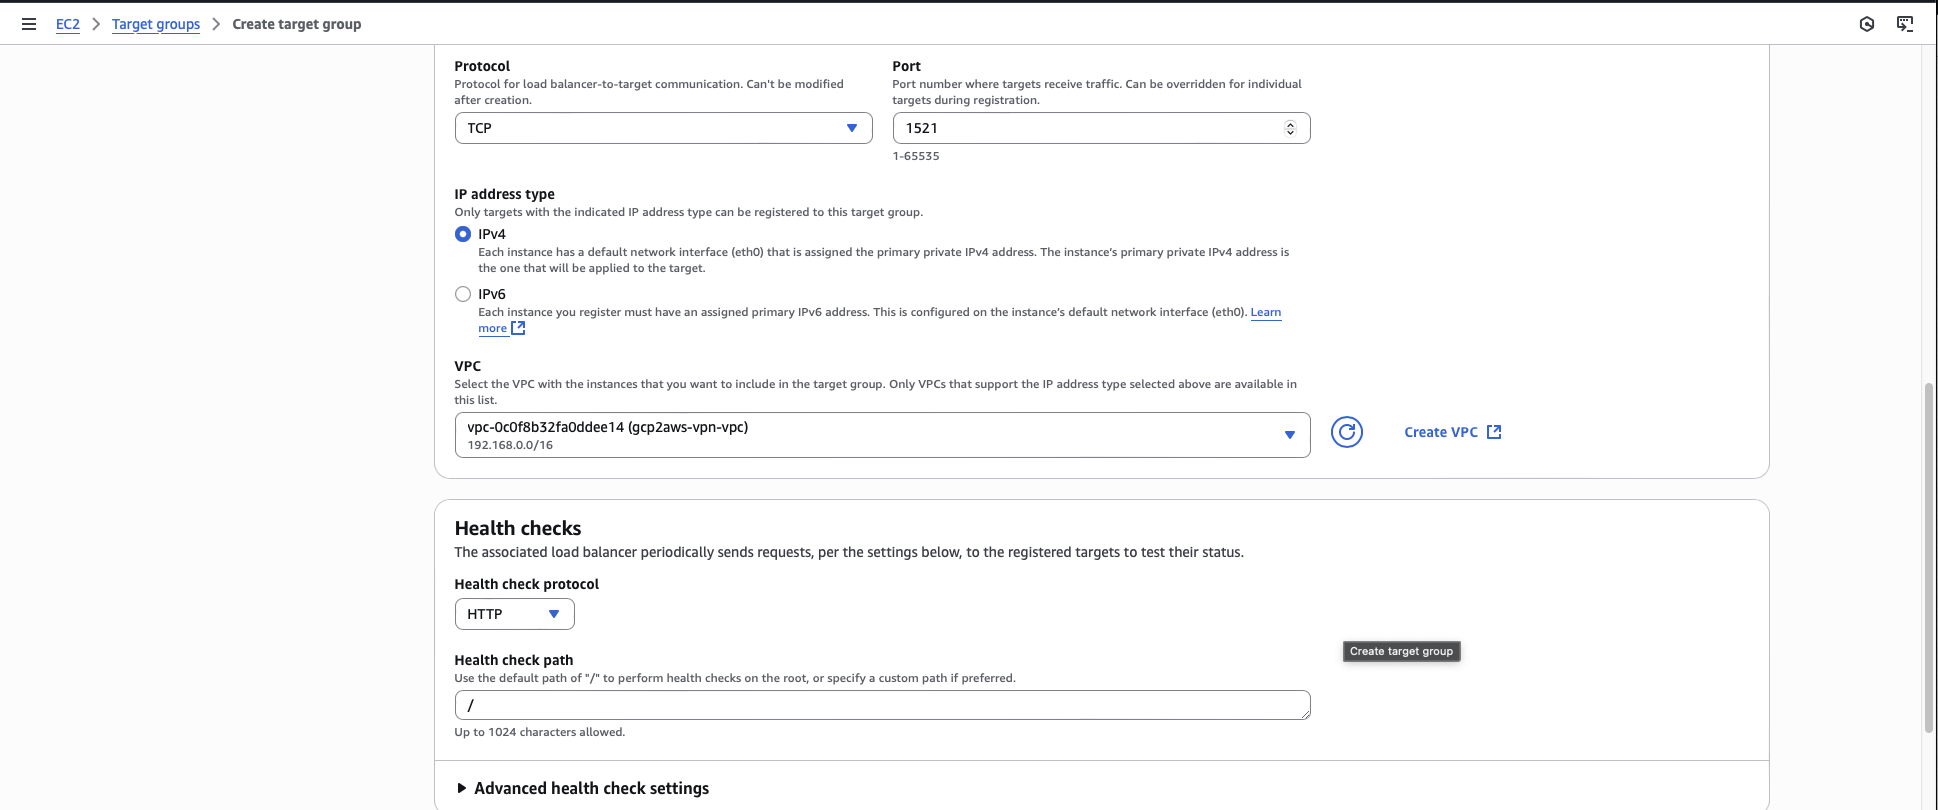This screenshot has height=810, width=1938.
Task: Navigate to Target groups breadcrumb
Action: tap(156, 24)
